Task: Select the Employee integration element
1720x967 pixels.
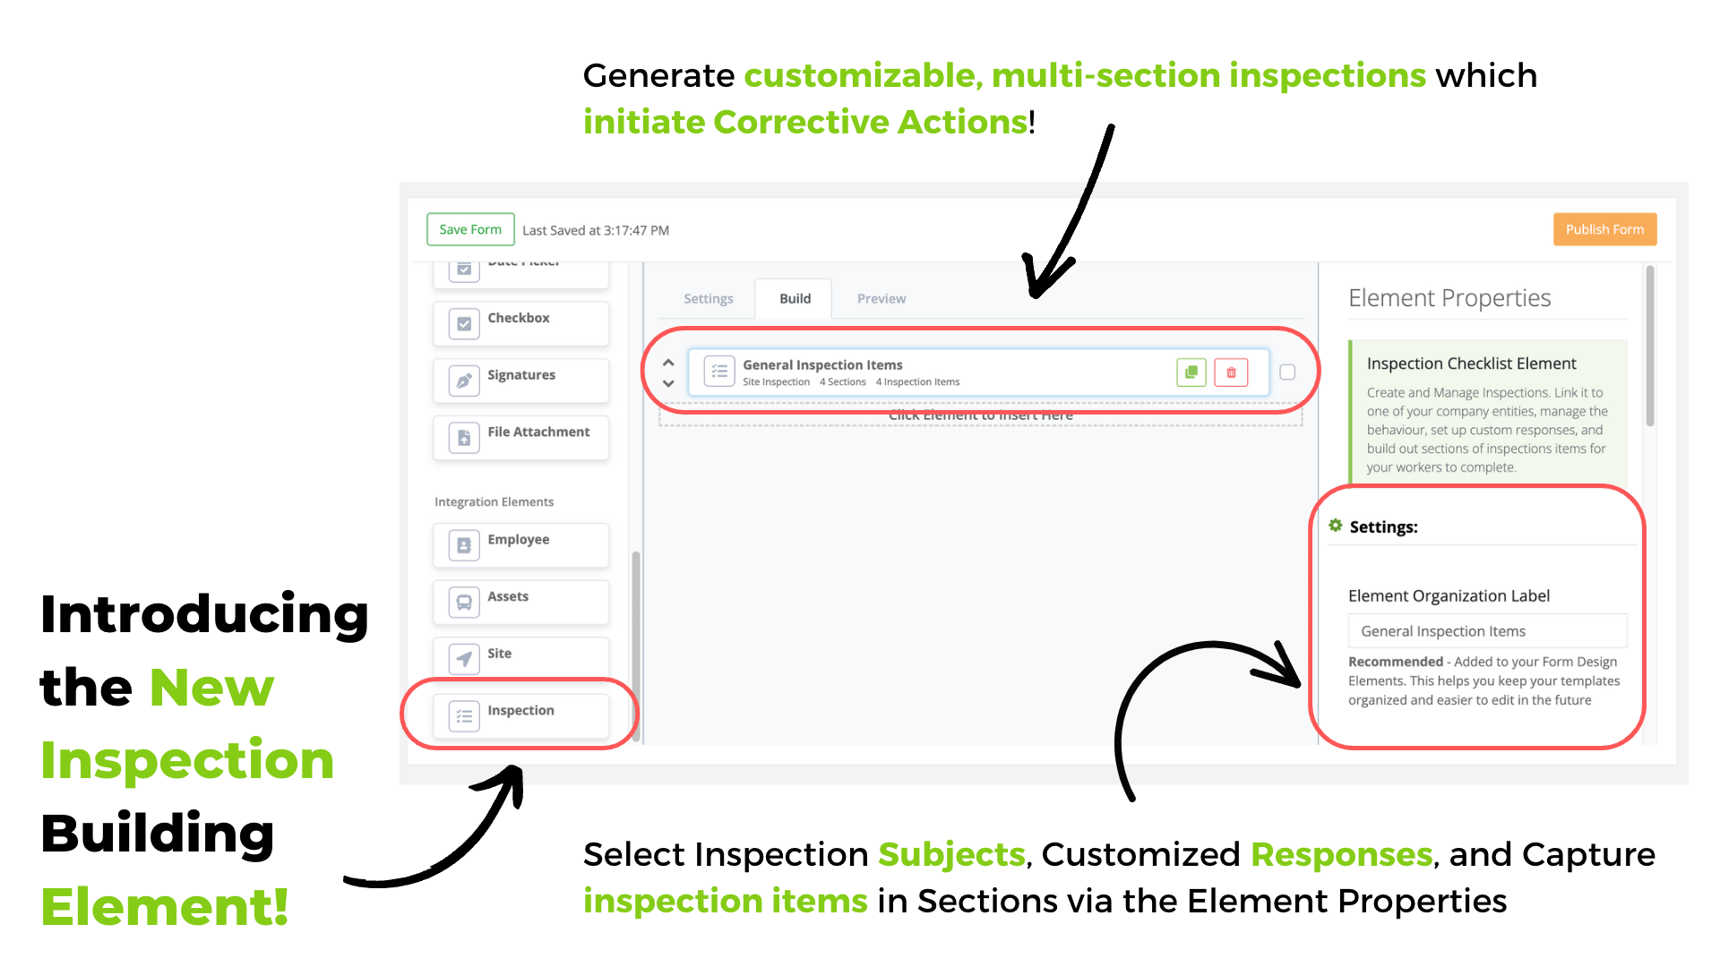Action: pos(520,543)
